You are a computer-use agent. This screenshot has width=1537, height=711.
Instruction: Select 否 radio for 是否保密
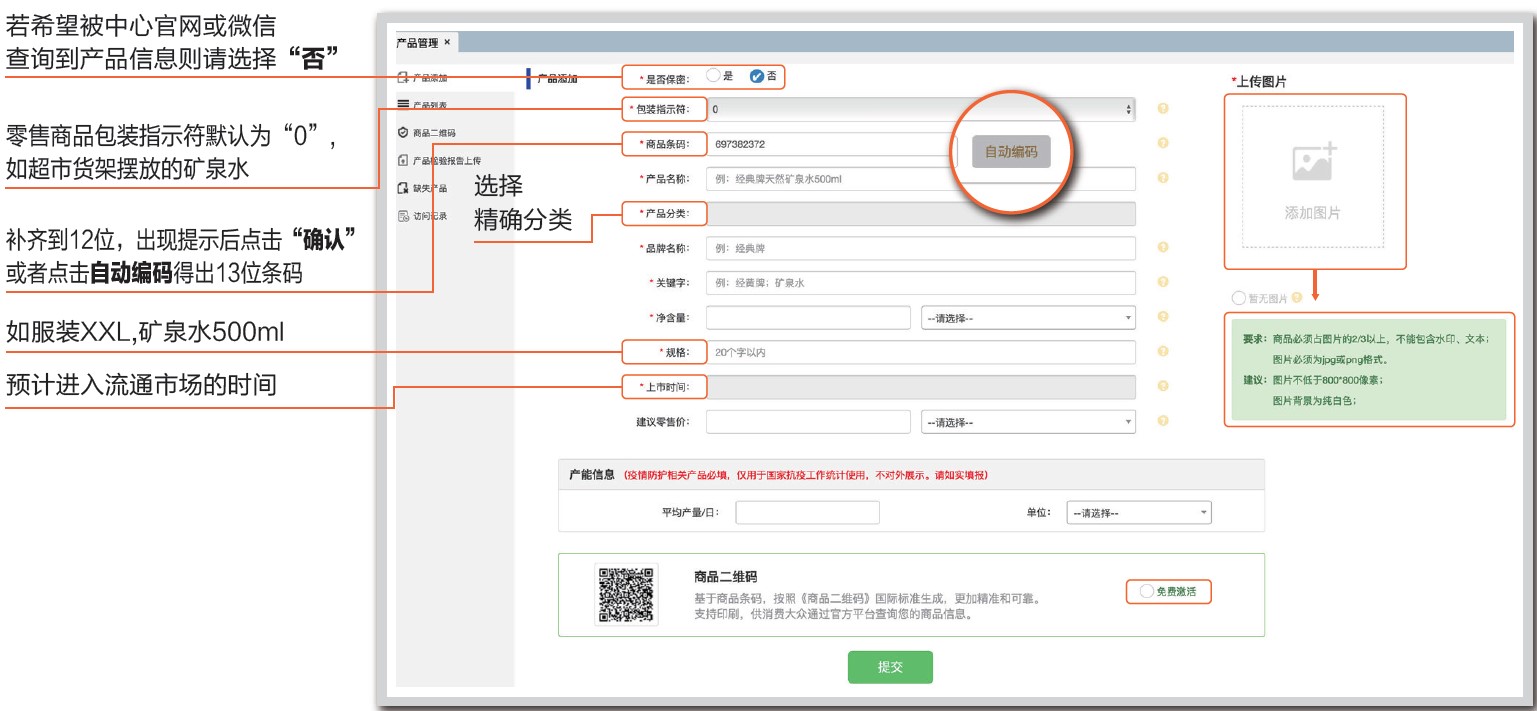point(756,76)
